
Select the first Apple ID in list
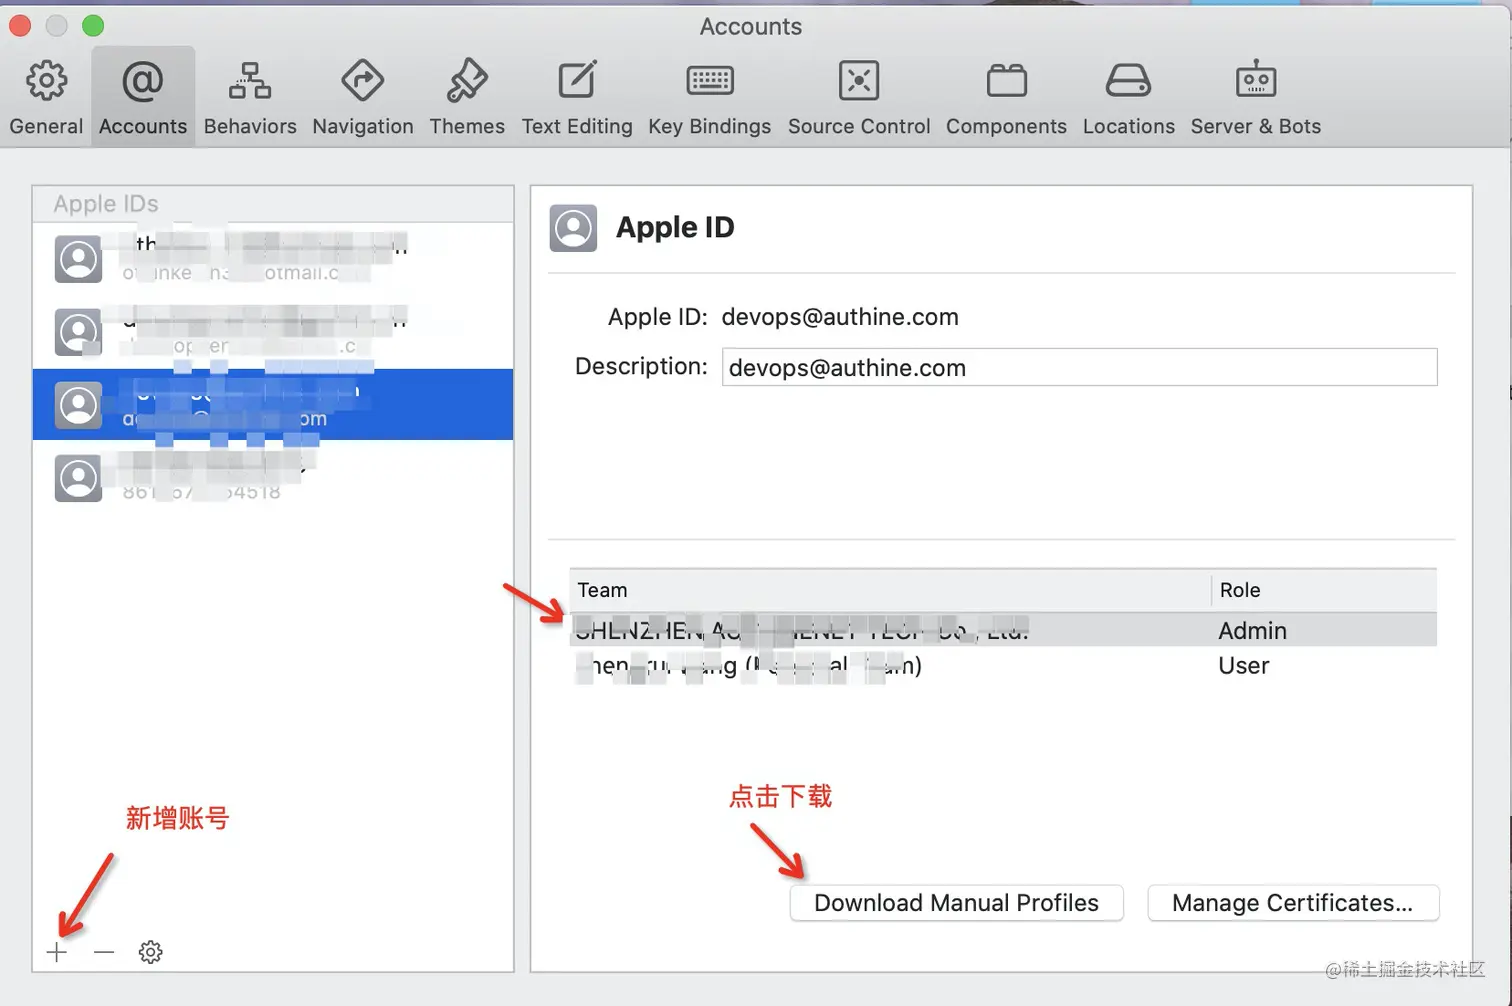[x=272, y=259]
